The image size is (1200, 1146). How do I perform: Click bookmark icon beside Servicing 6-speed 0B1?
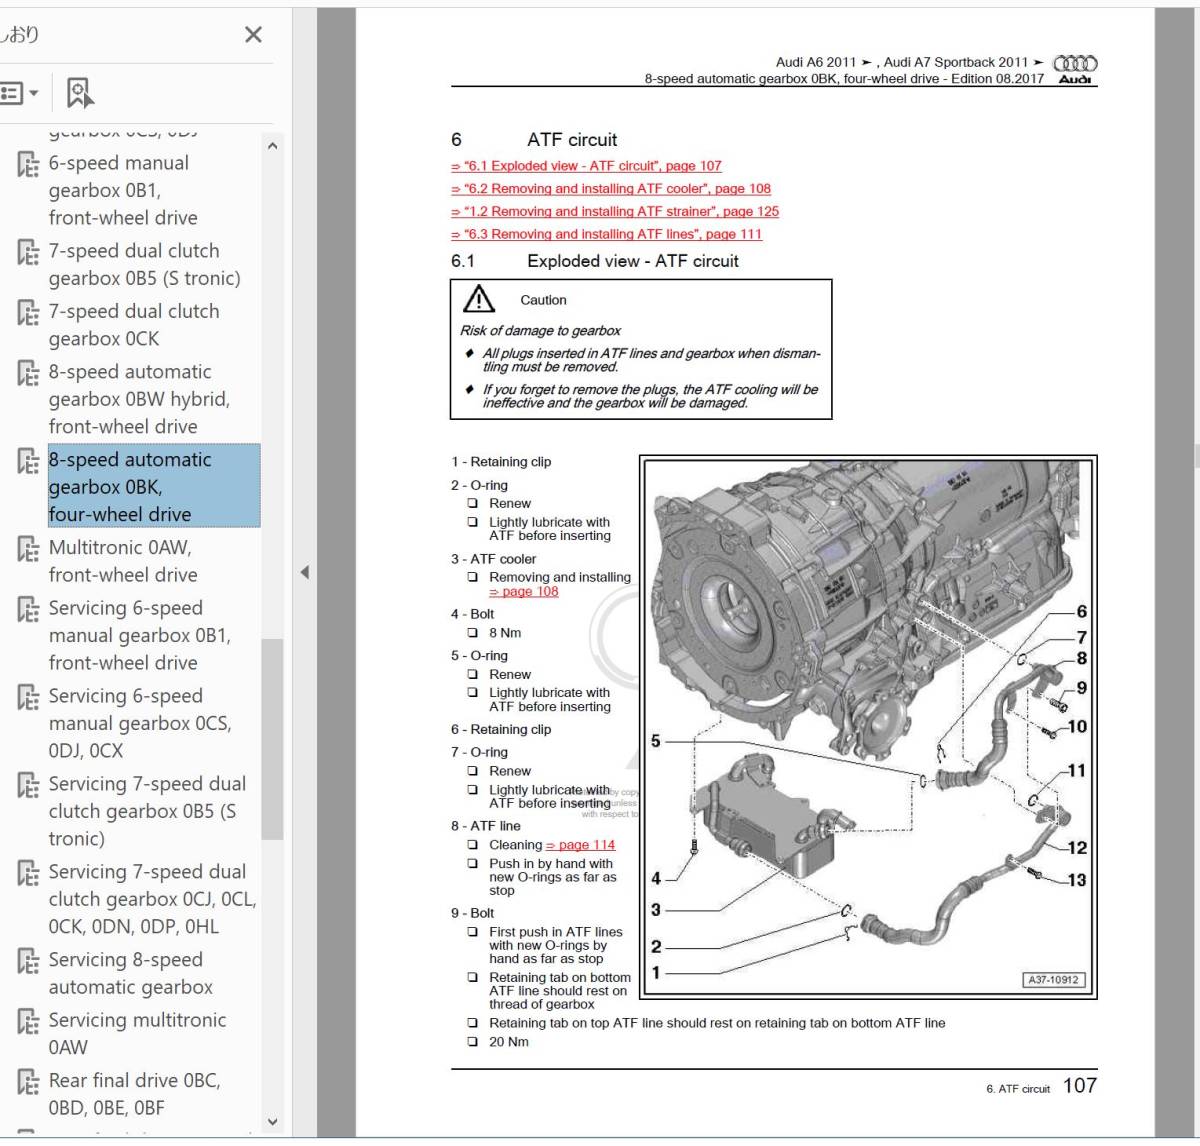tap(28, 609)
